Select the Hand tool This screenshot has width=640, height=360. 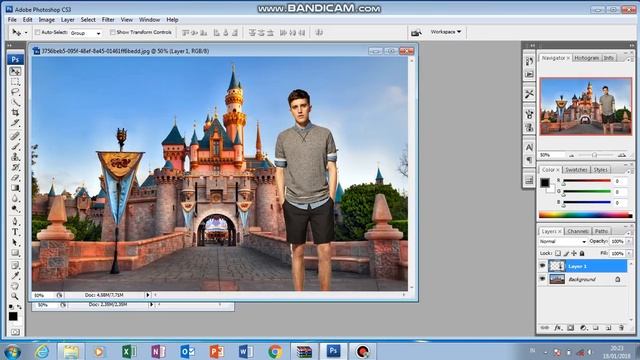coord(15,286)
